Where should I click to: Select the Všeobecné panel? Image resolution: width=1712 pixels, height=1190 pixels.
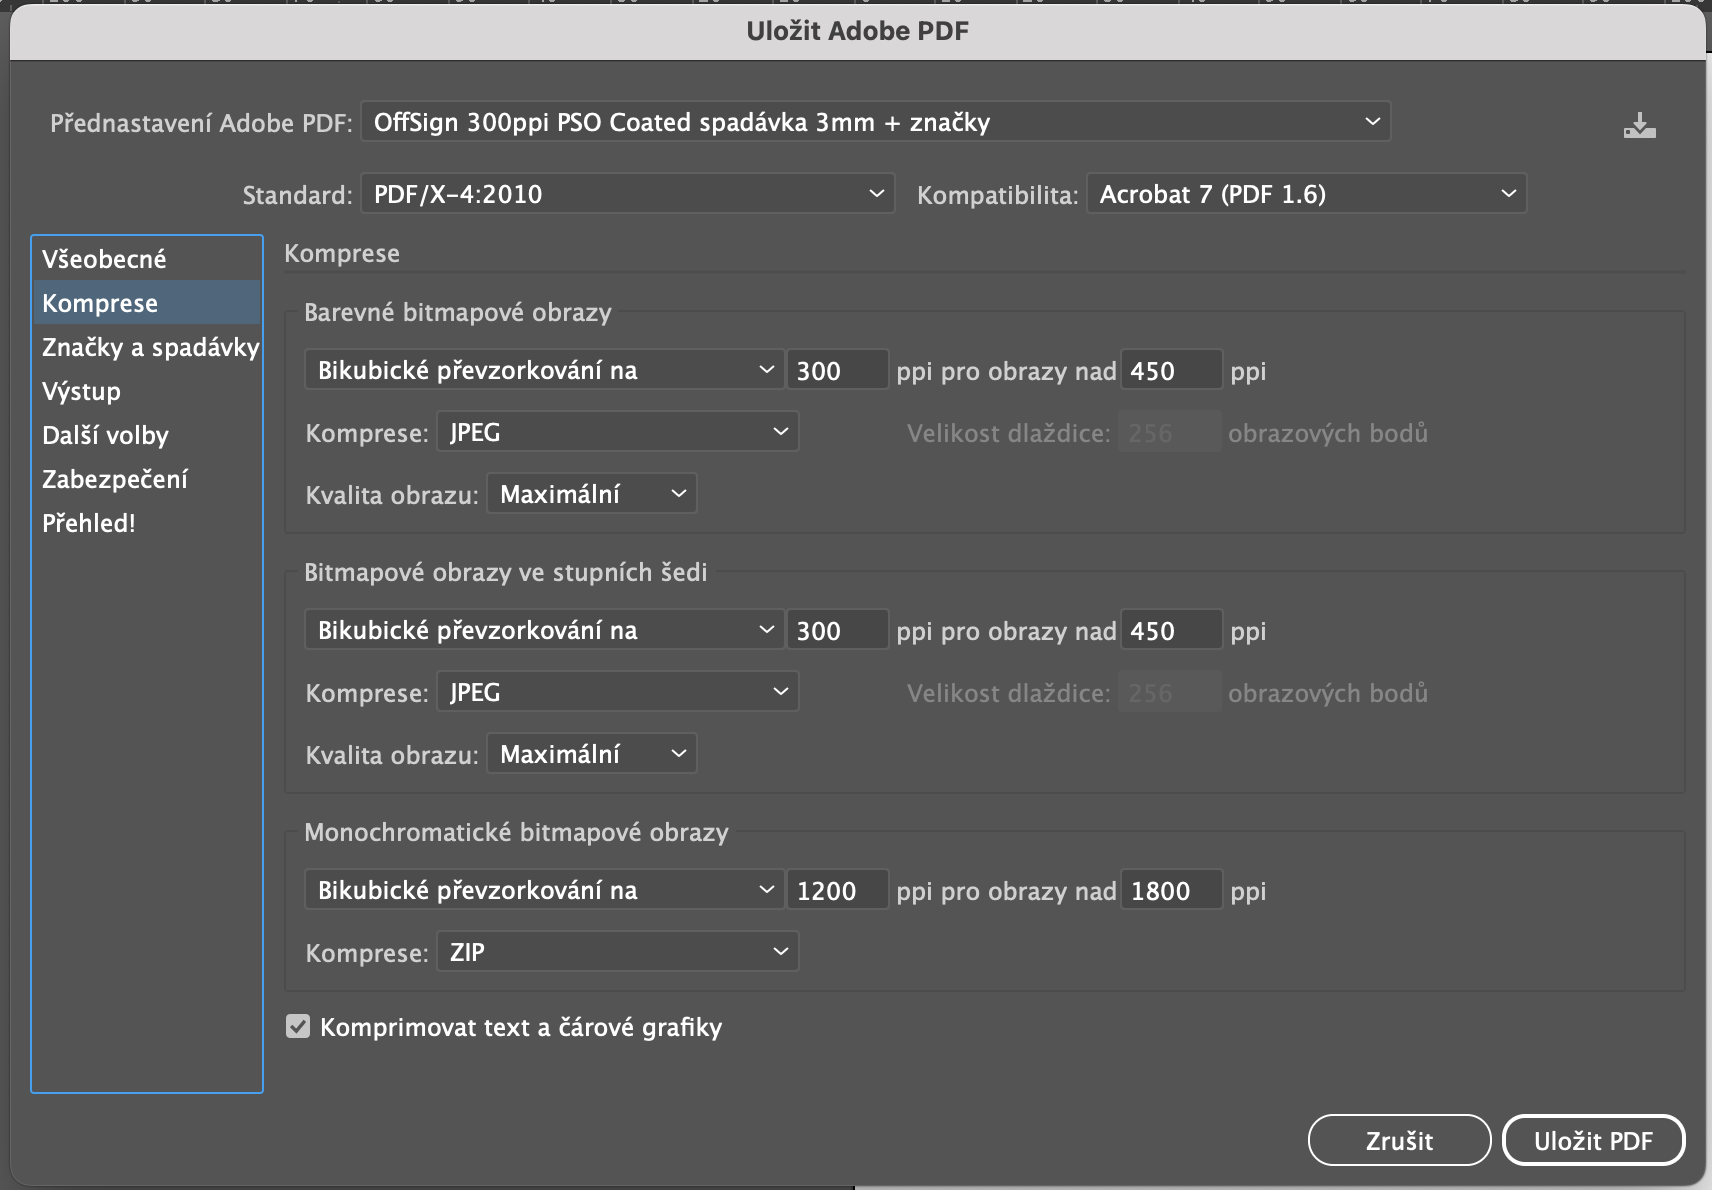[147, 259]
